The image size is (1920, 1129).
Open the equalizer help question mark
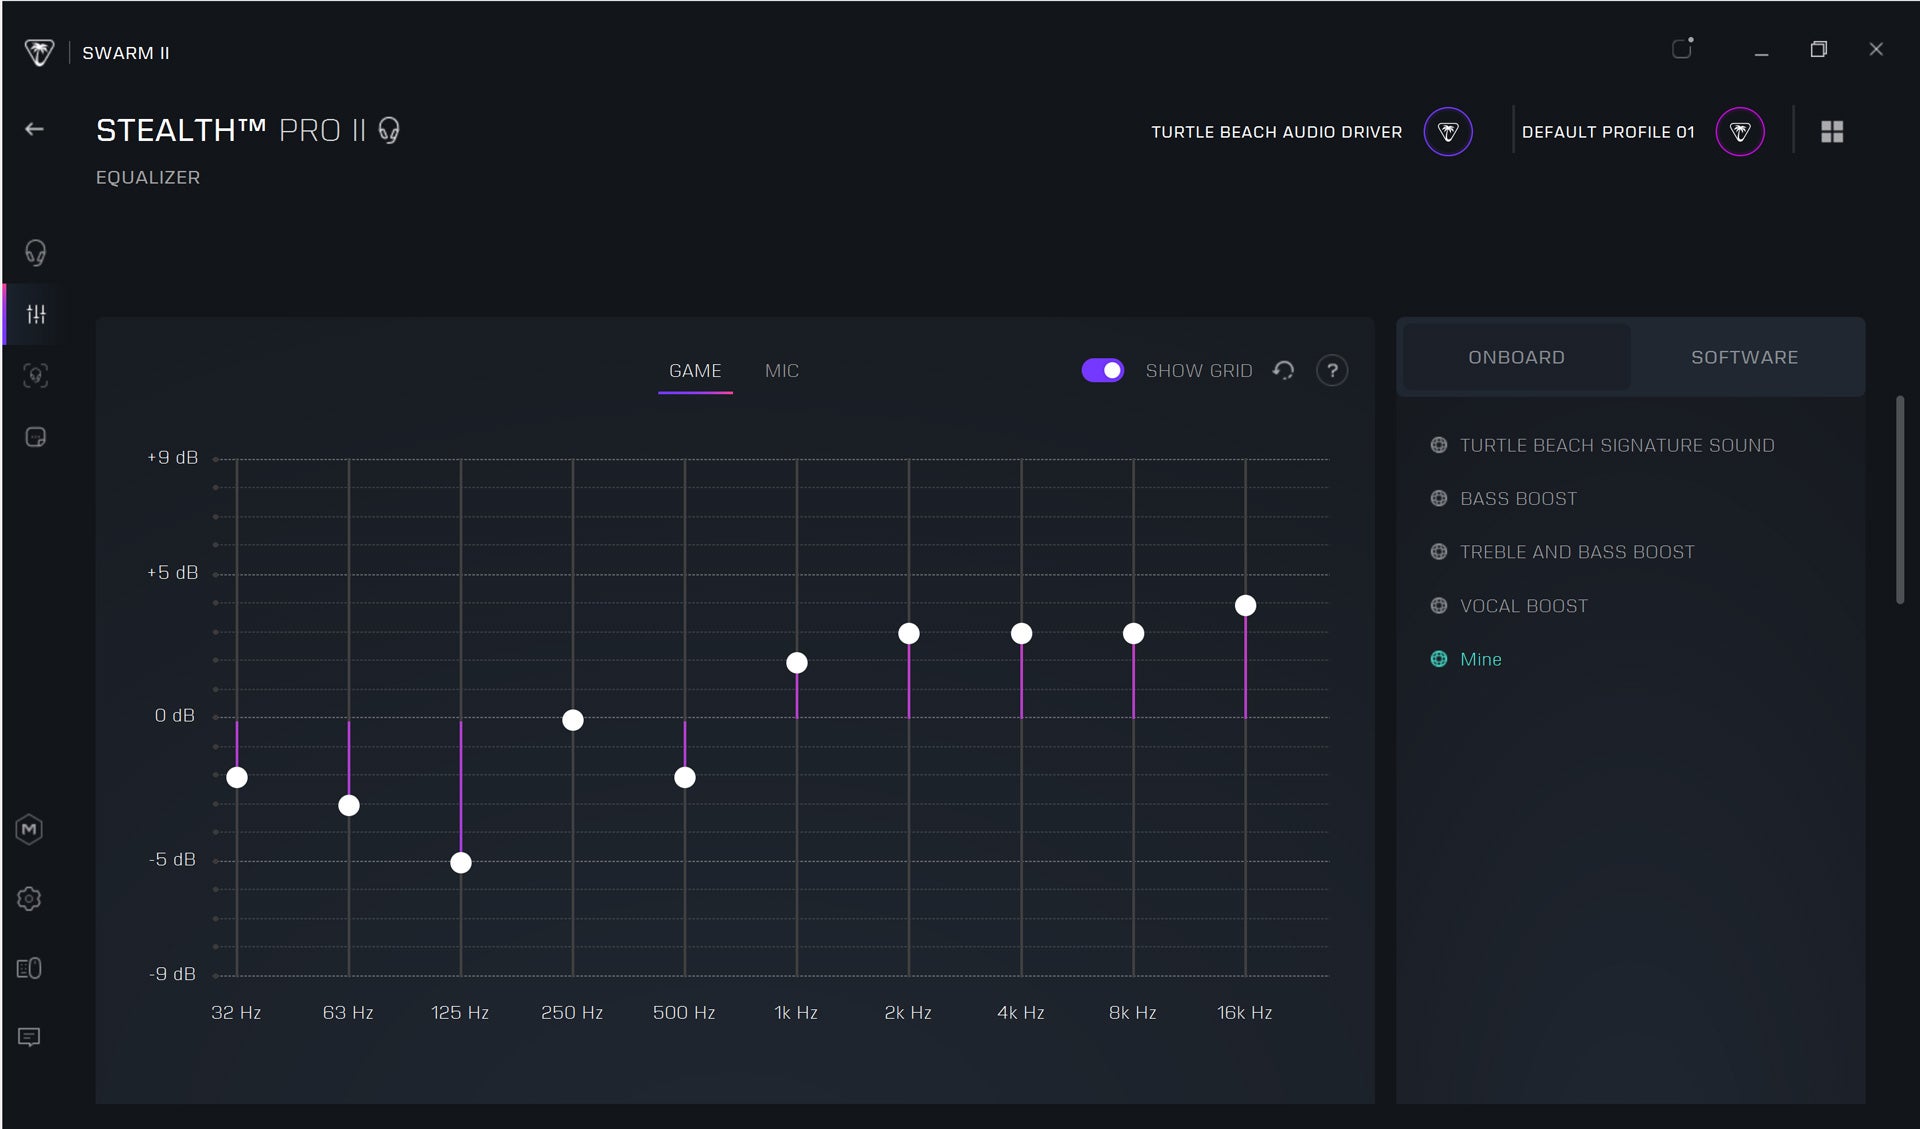(1332, 371)
